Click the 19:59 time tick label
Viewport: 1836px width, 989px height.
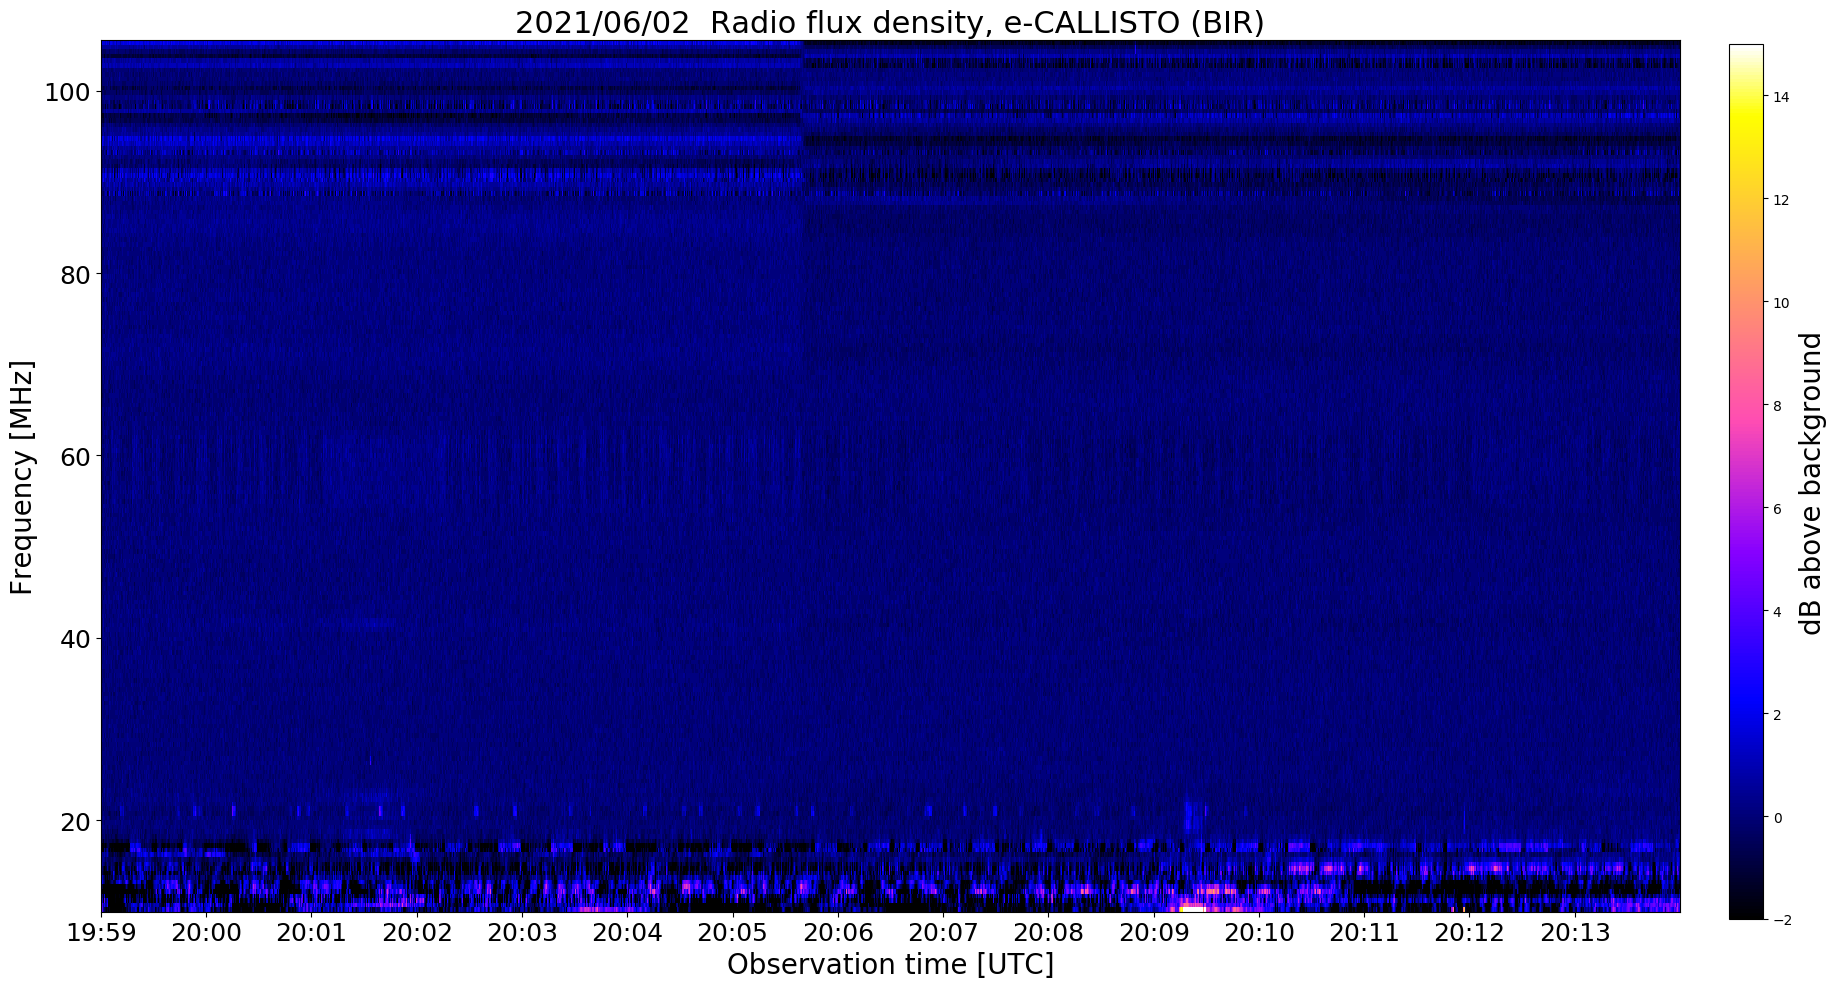pyautogui.click(x=102, y=933)
